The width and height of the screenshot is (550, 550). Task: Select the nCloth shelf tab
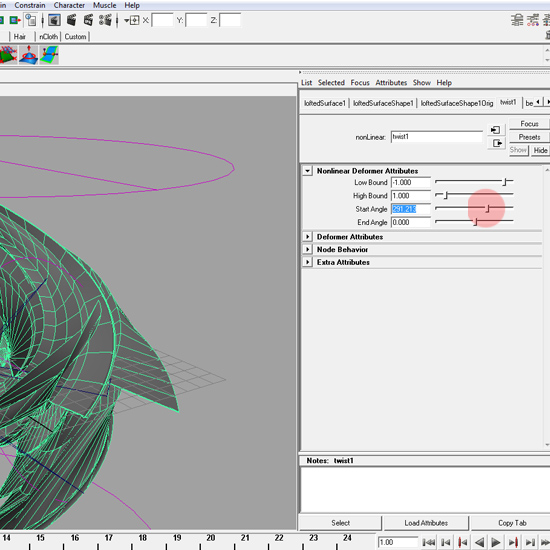(x=48, y=36)
